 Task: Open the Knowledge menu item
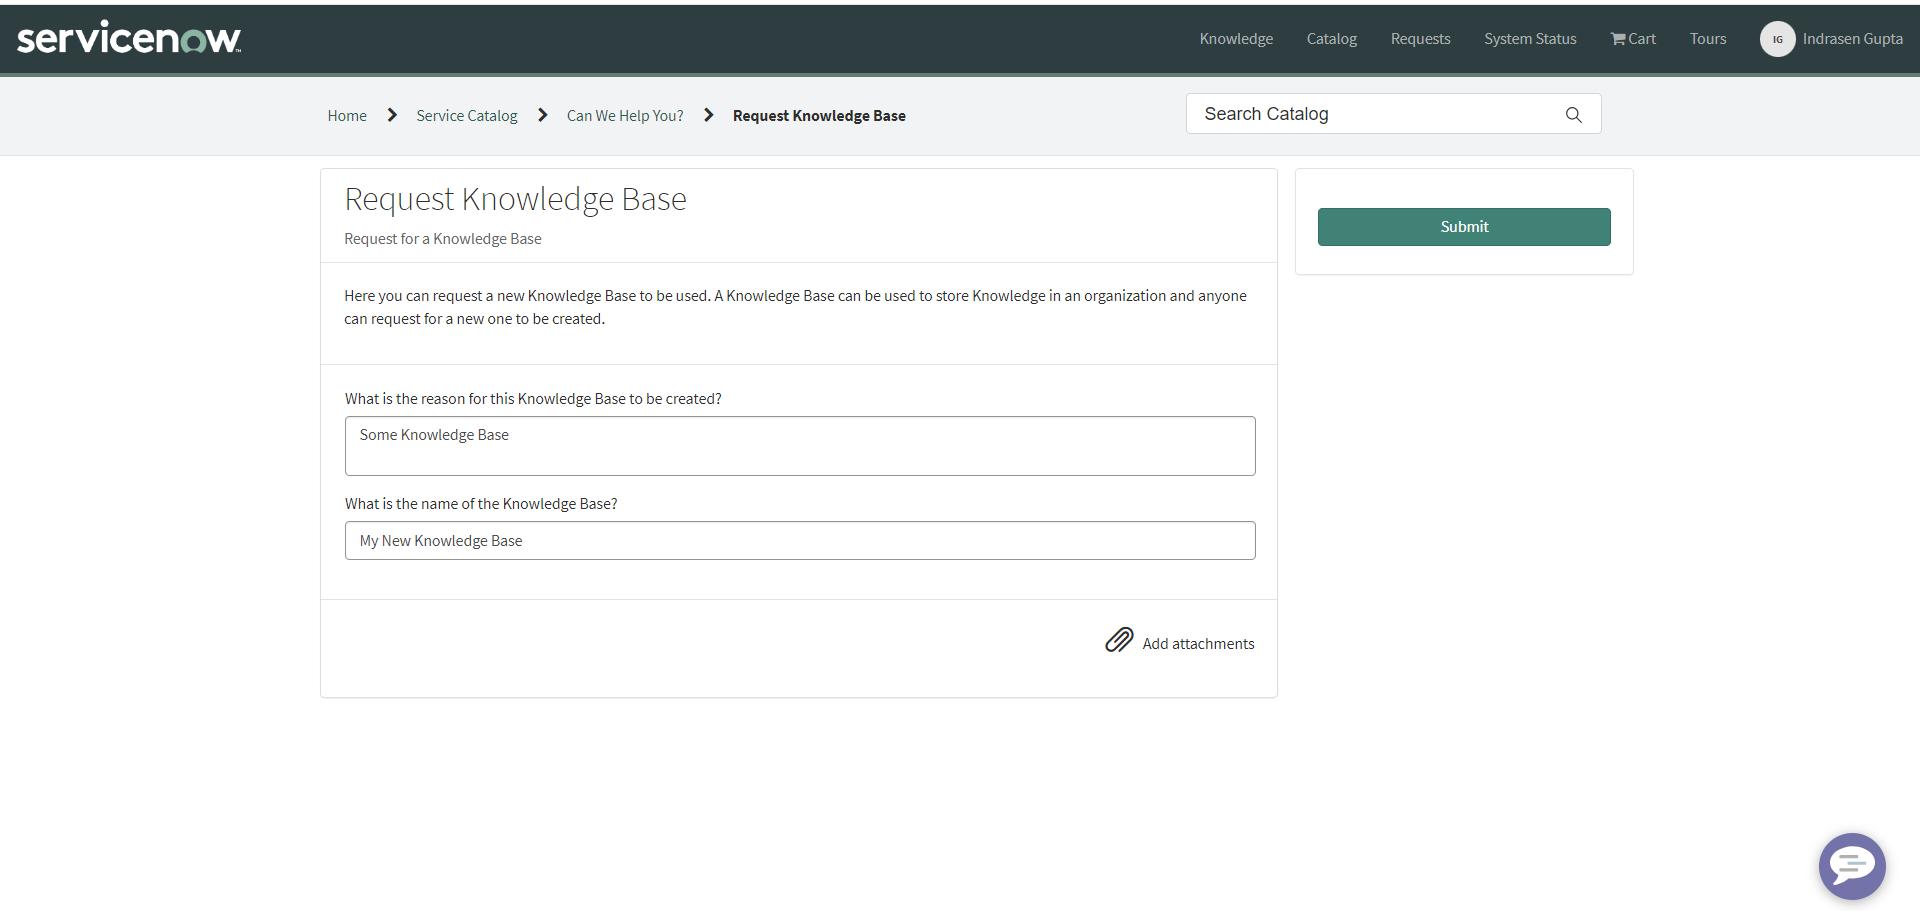(x=1236, y=39)
